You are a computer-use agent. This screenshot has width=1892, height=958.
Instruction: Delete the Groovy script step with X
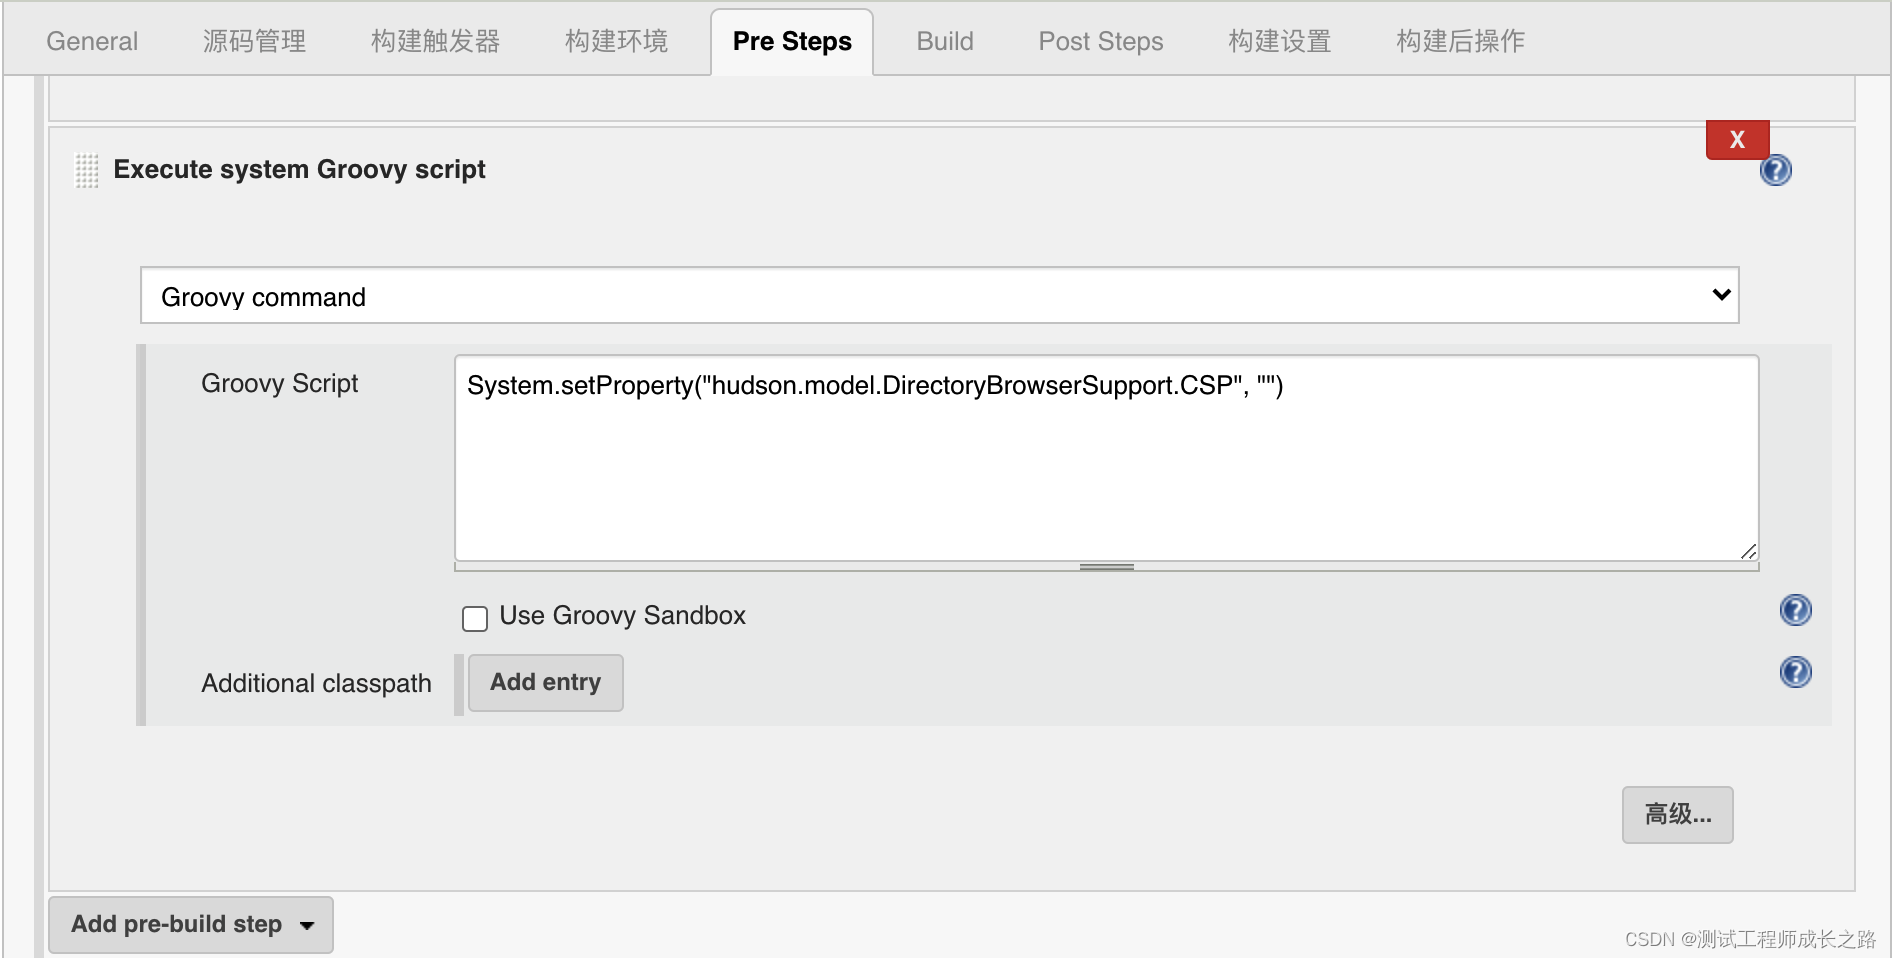[x=1737, y=140]
